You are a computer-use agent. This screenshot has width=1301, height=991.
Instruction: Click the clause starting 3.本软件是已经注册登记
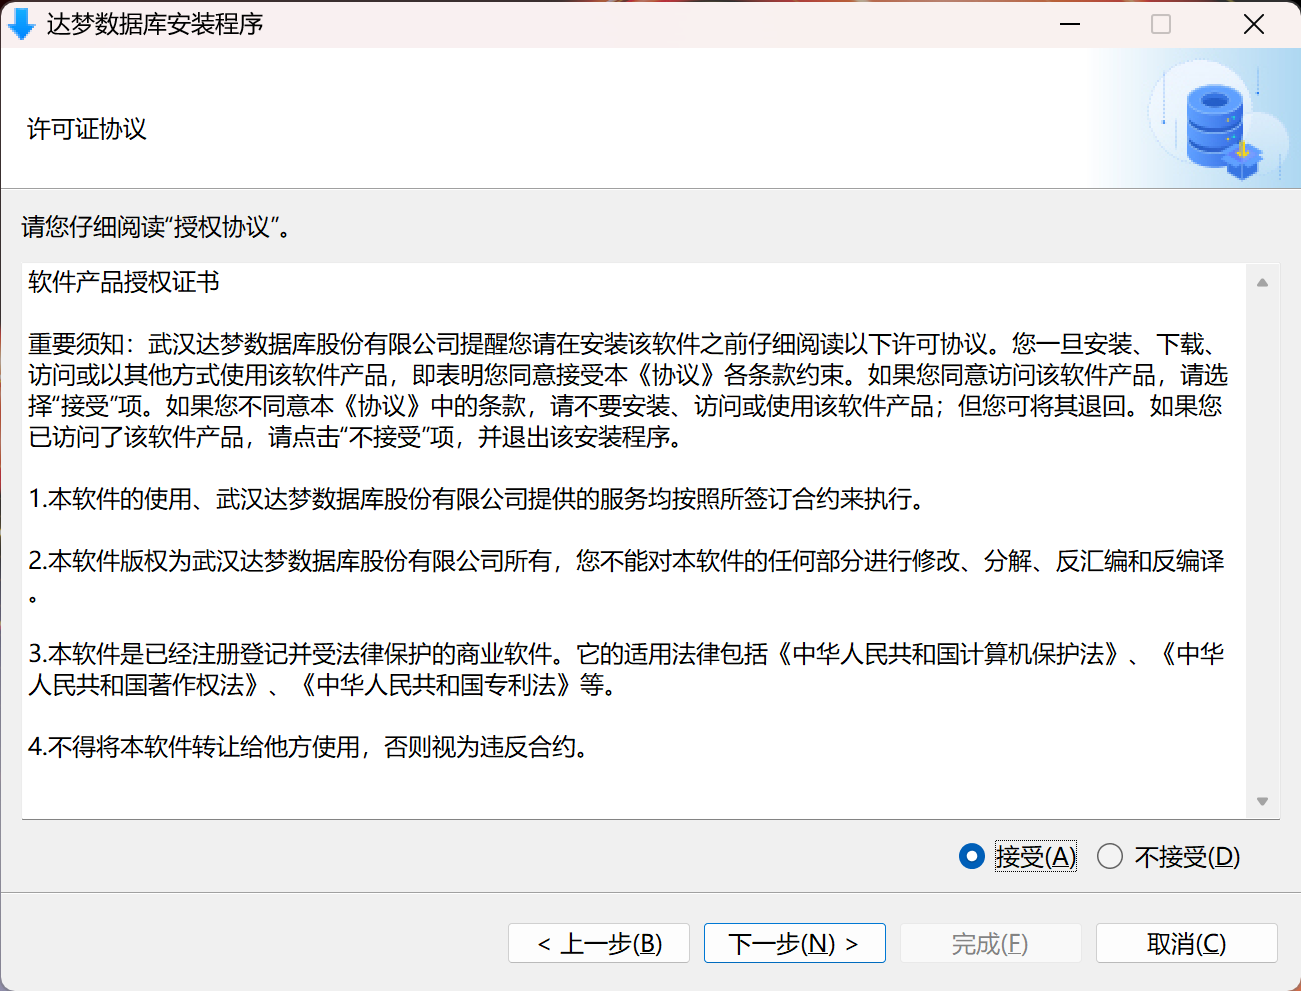626,654
